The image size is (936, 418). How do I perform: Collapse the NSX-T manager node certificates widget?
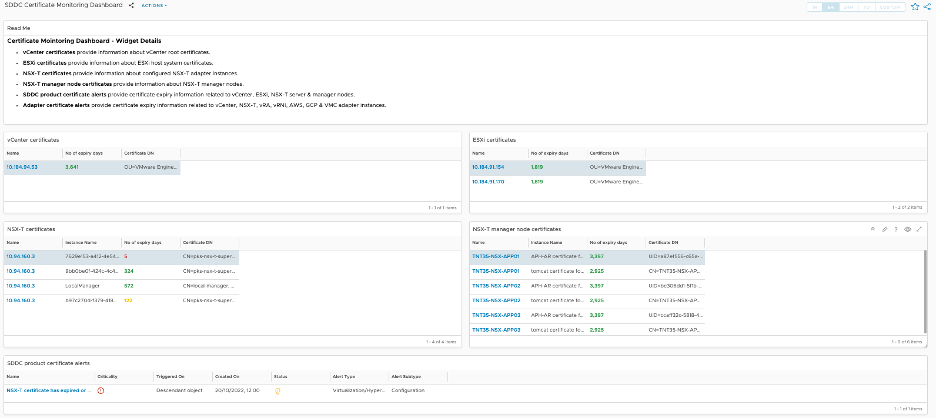871,229
